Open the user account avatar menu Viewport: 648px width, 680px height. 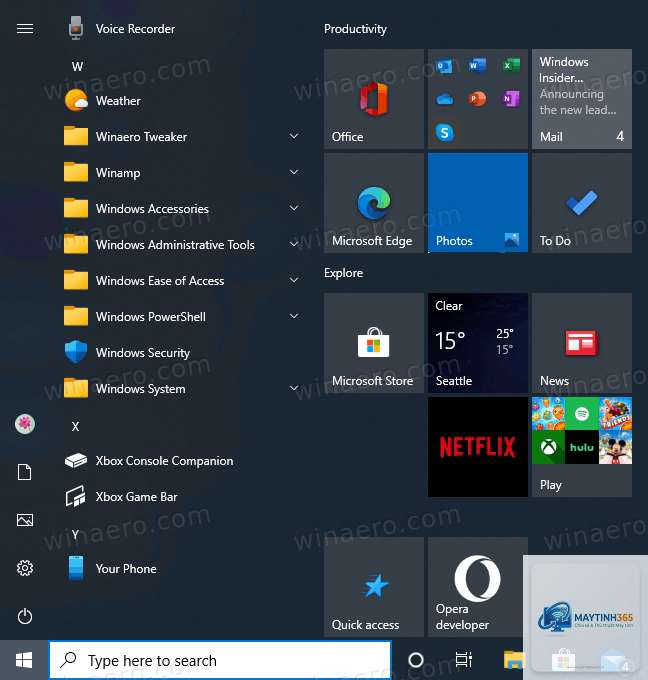25,424
